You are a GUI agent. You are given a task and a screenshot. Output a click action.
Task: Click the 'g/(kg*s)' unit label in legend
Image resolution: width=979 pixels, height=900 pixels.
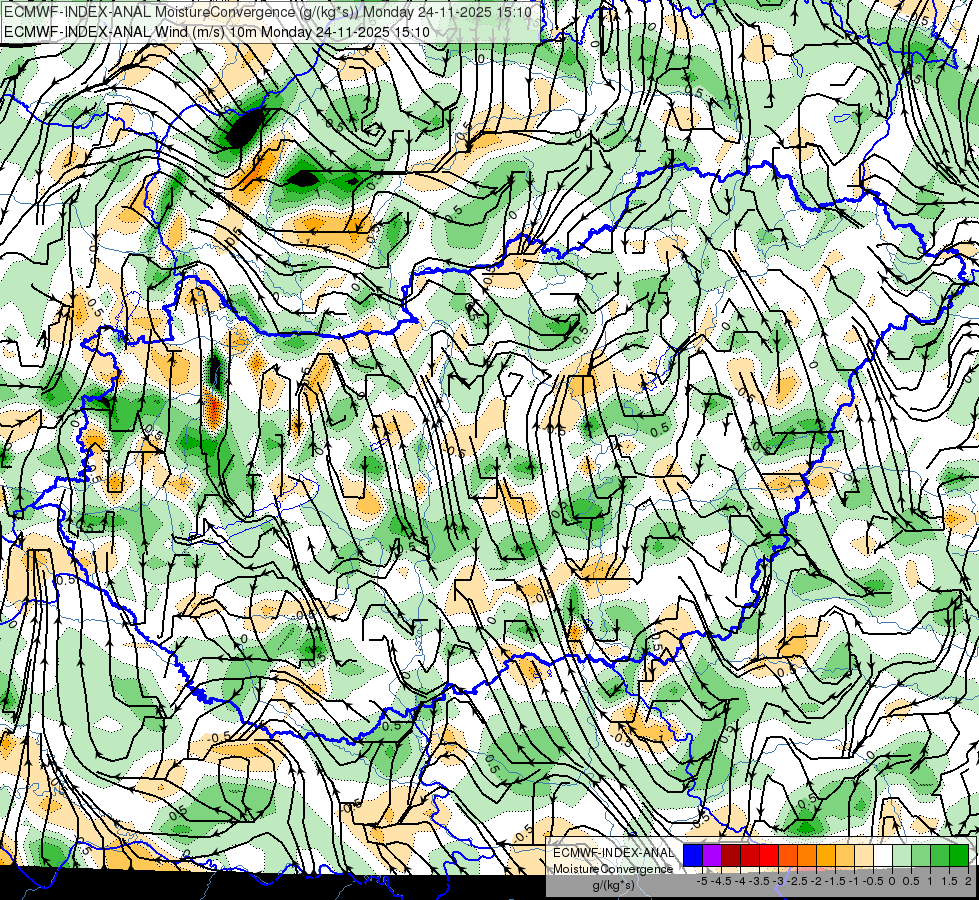coord(613,885)
